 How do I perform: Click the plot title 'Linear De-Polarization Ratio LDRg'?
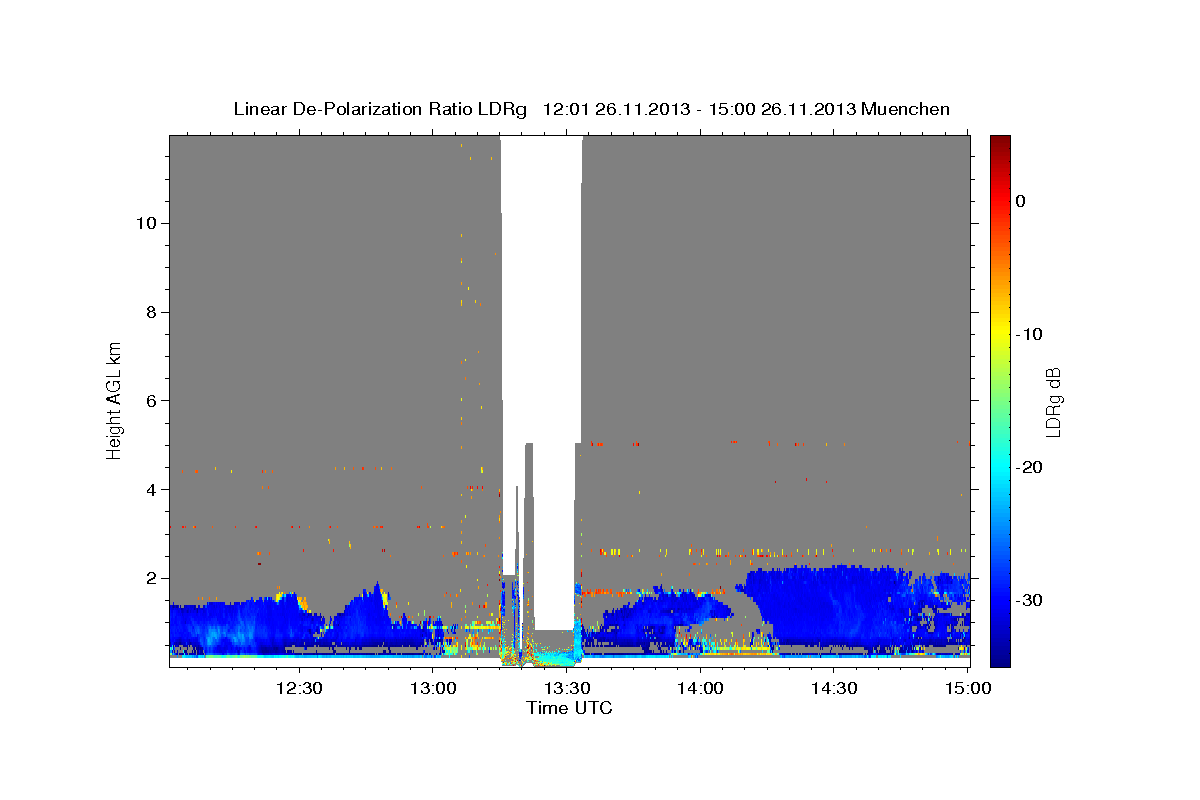380,109
